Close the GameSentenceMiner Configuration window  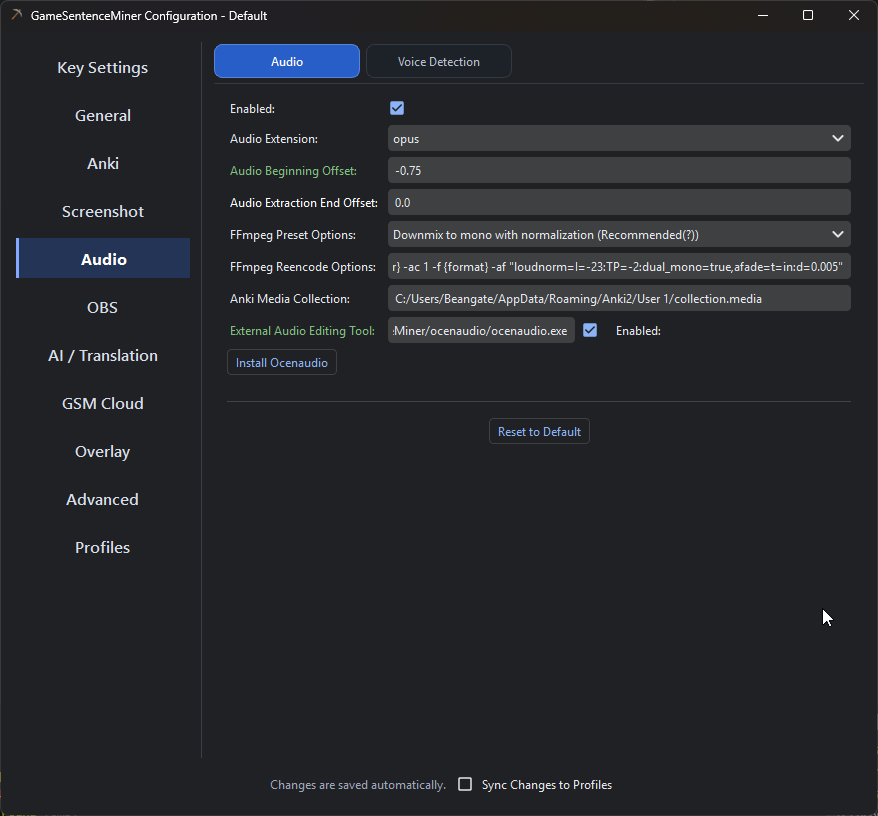[x=853, y=15]
